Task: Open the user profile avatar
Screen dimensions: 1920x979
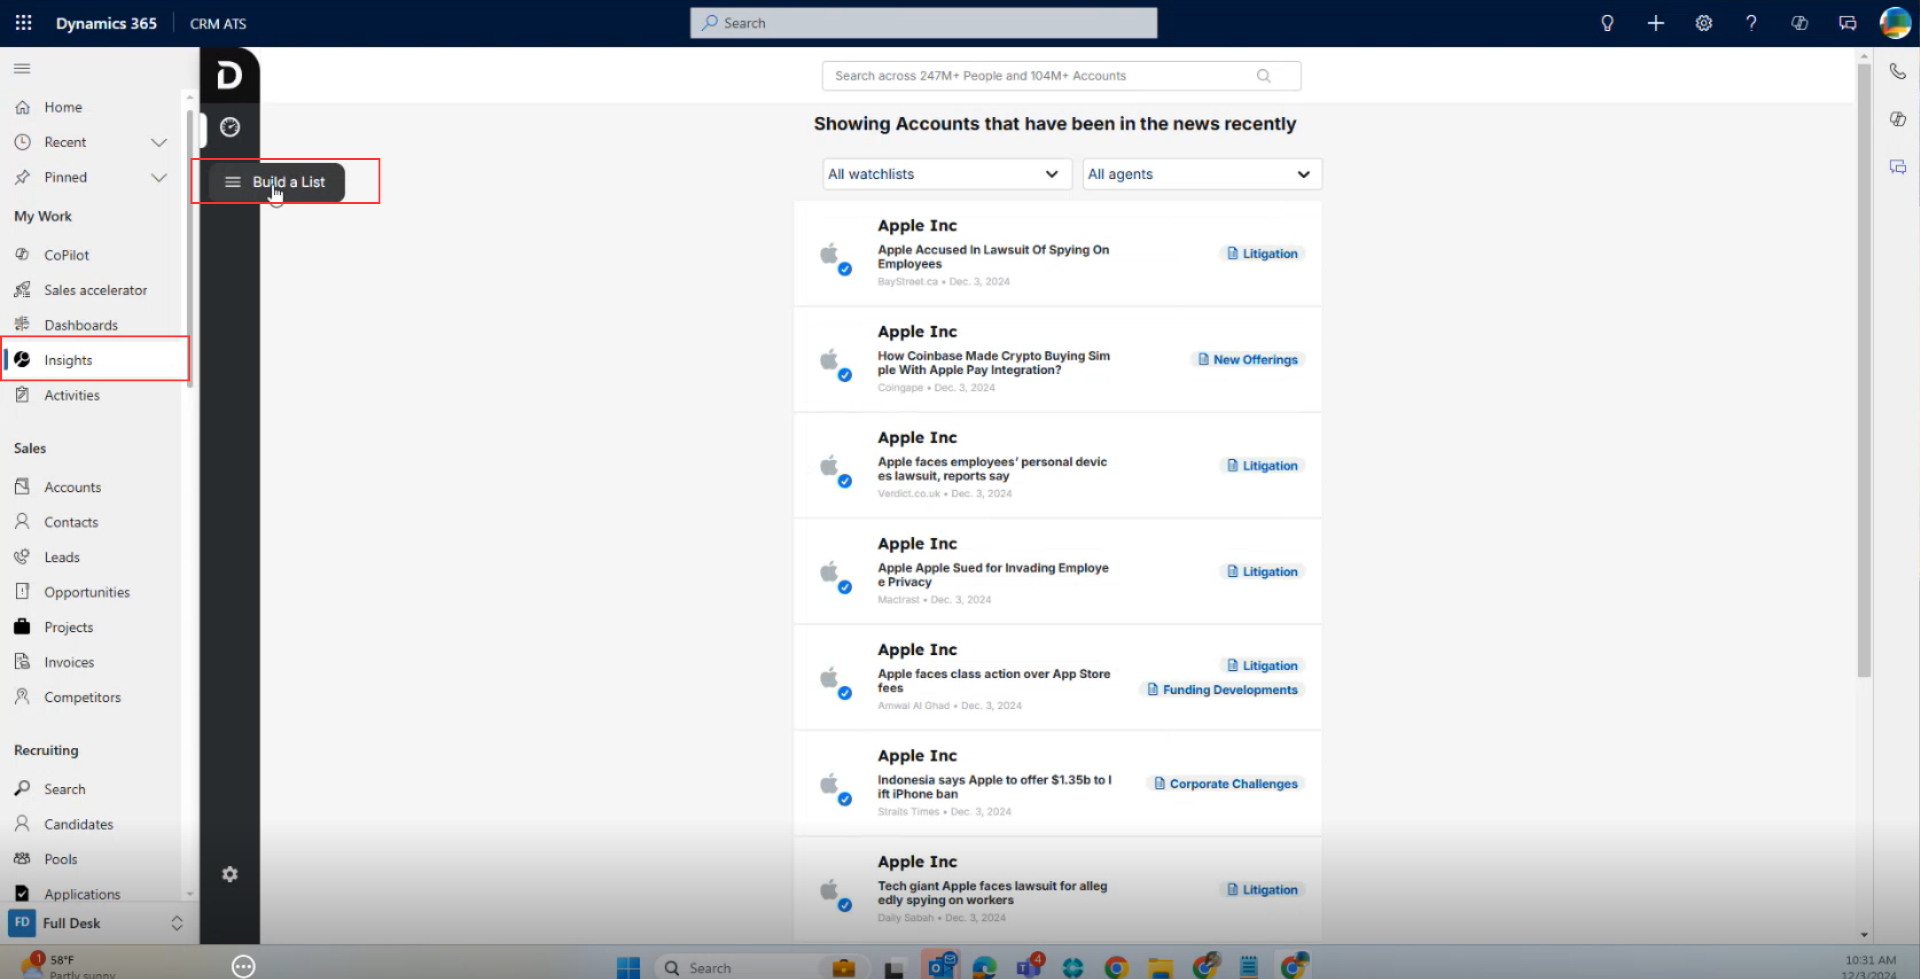Action: click(1895, 23)
